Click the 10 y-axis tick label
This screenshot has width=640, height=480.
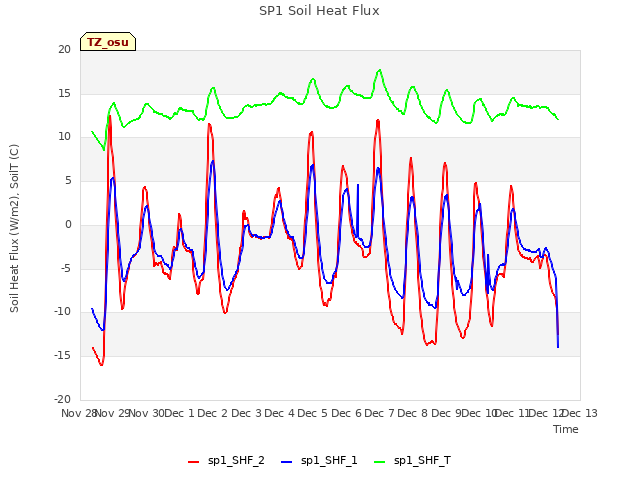[64, 137]
